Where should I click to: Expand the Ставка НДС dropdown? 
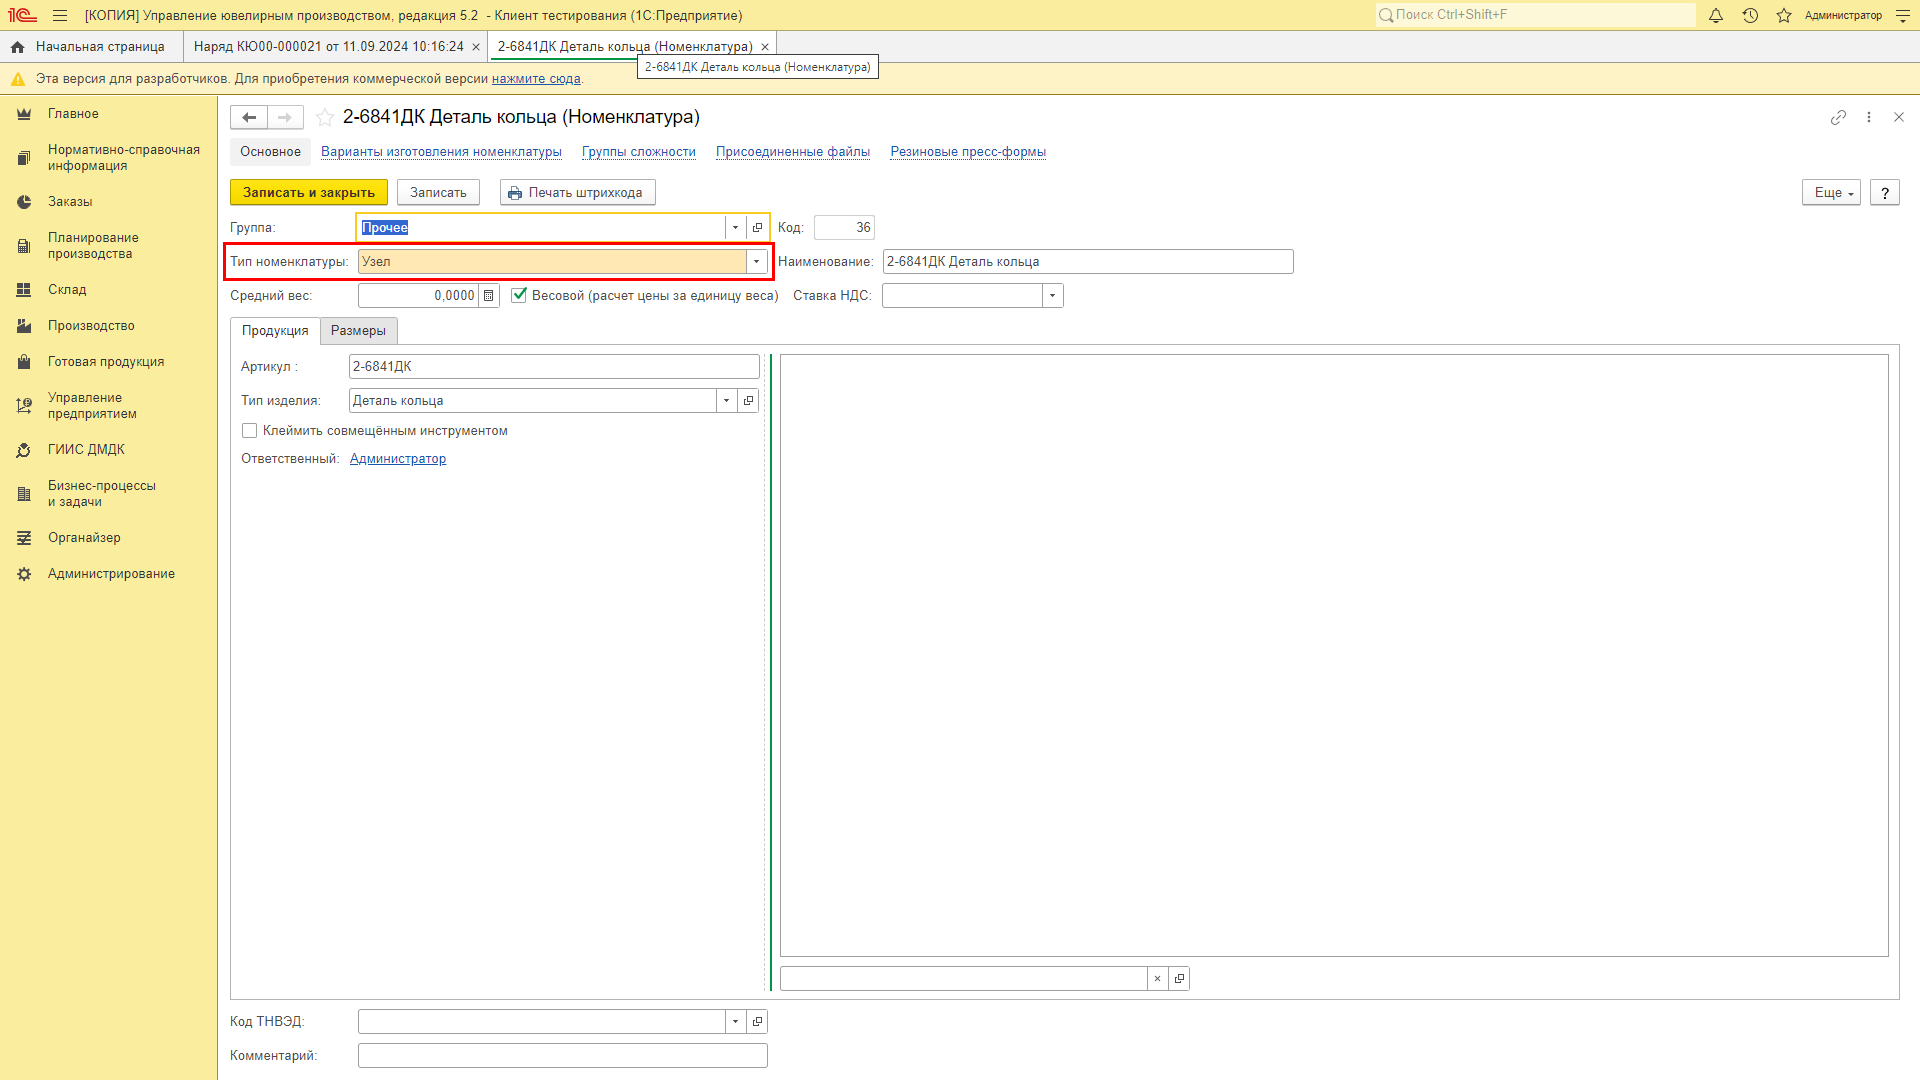tap(1052, 296)
